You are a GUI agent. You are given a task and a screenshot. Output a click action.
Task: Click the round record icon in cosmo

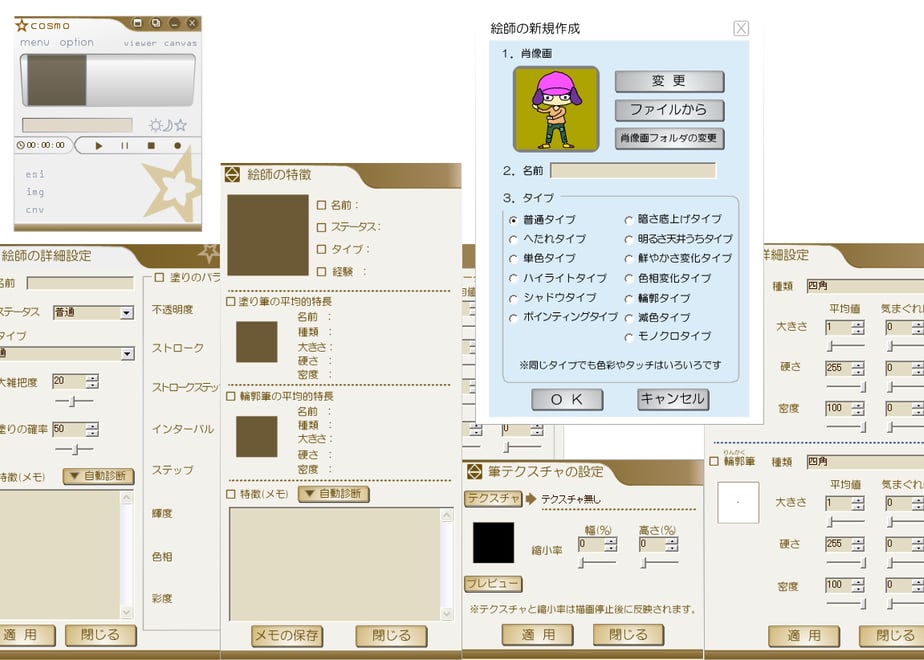point(177,146)
